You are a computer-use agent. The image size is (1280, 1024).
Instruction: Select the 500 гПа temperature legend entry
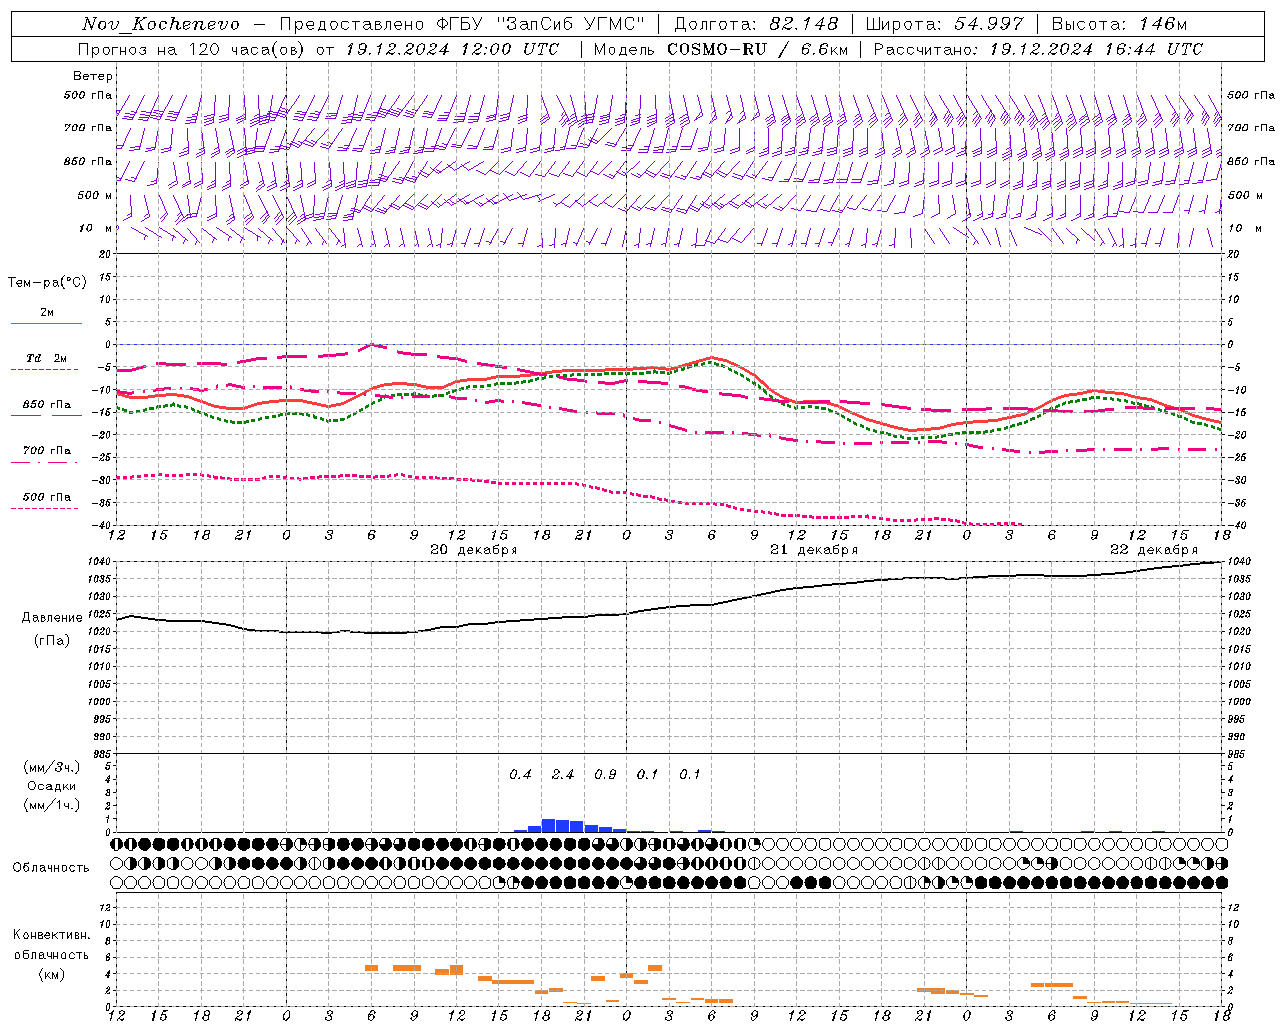click(x=46, y=498)
